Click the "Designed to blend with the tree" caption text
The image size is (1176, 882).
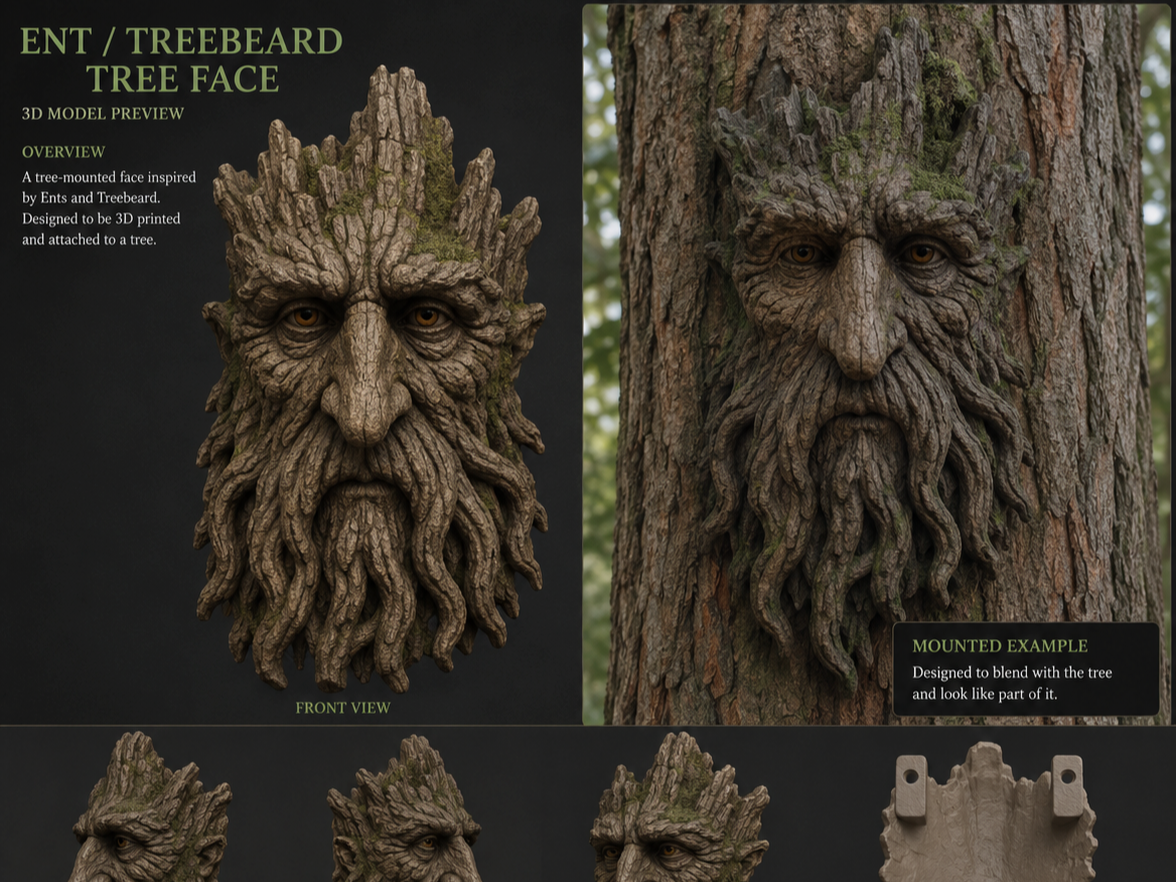[1012, 683]
